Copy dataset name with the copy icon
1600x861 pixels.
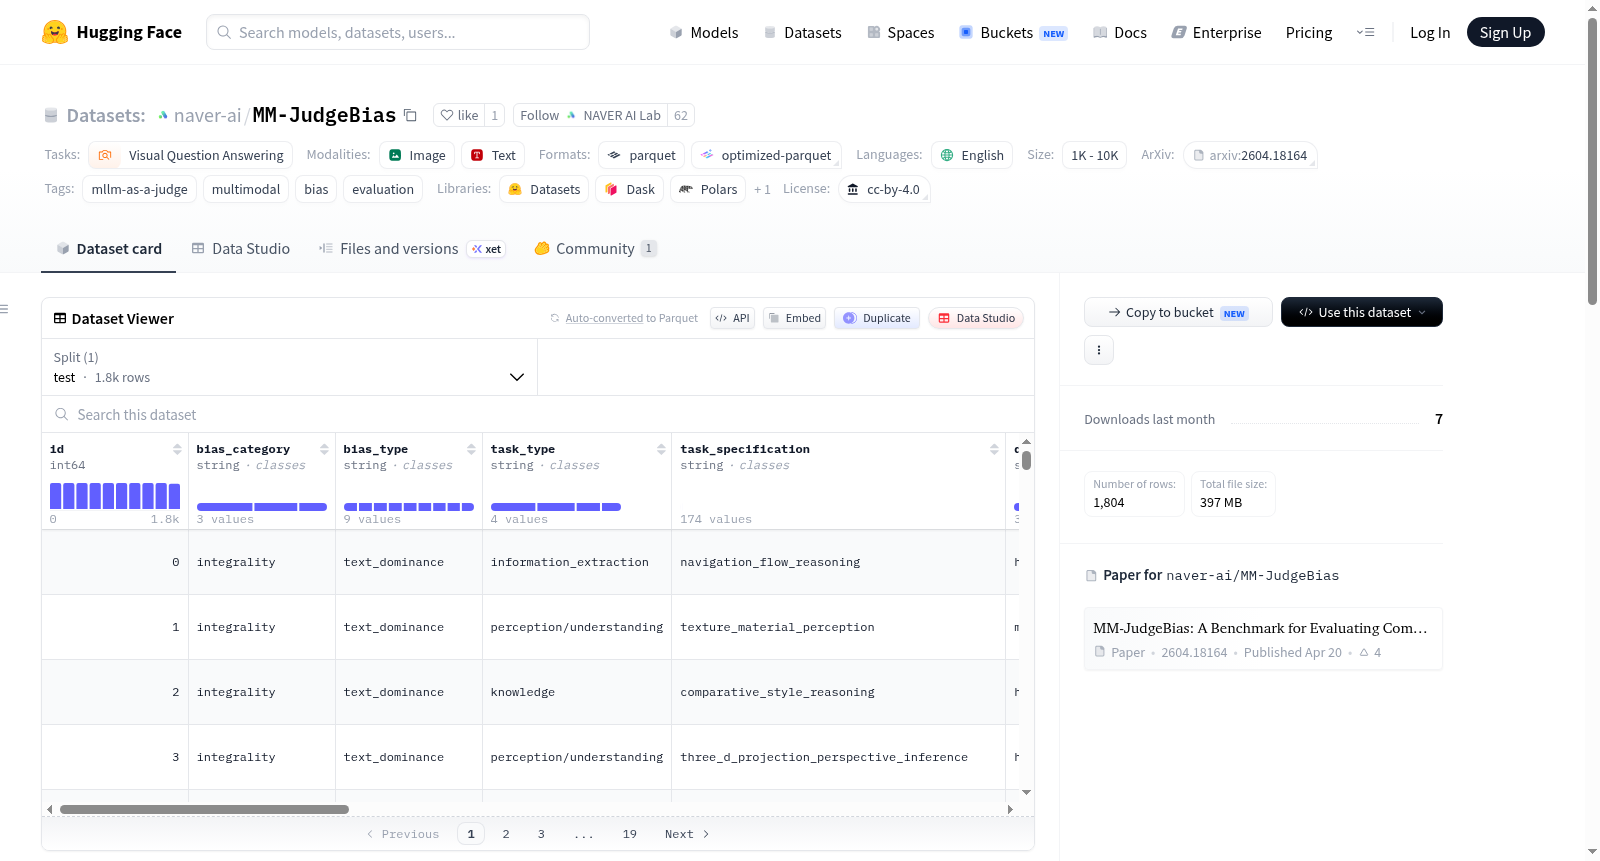coord(410,115)
